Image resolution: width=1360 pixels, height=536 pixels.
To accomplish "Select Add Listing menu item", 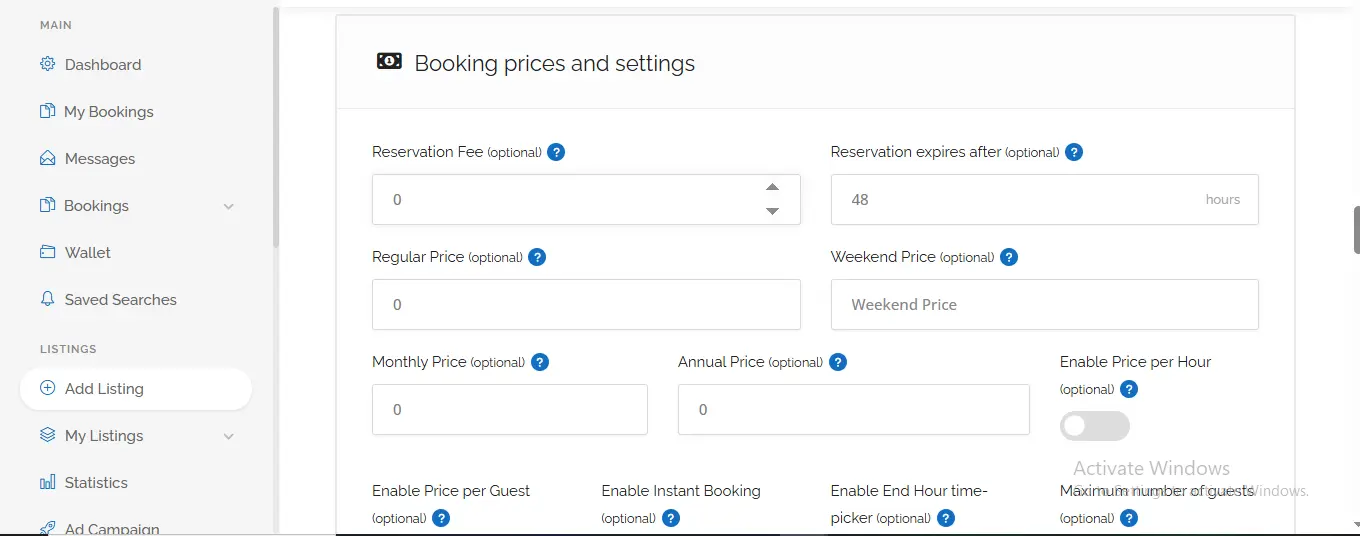I will click(104, 388).
